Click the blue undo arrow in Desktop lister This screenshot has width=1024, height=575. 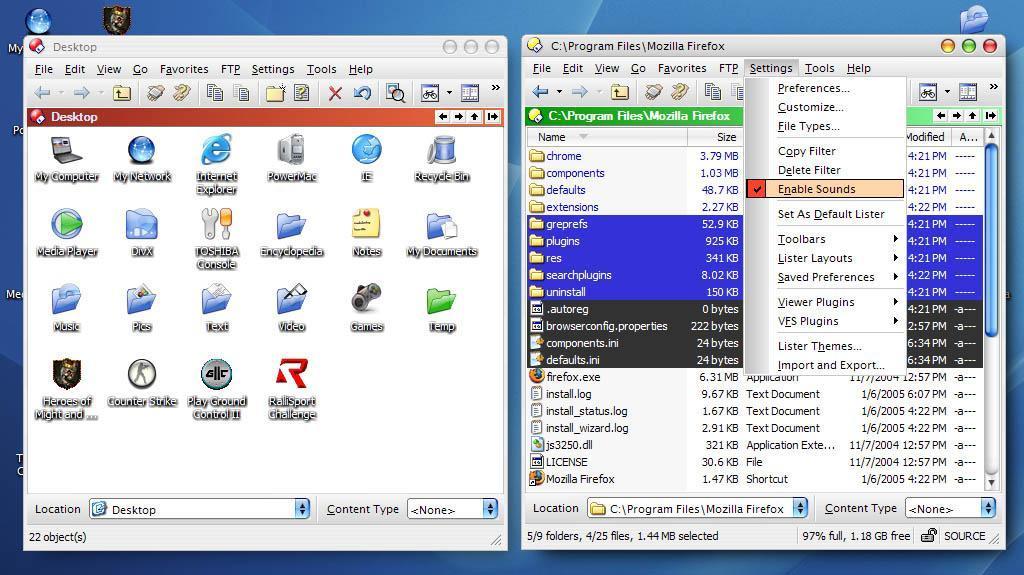point(362,93)
